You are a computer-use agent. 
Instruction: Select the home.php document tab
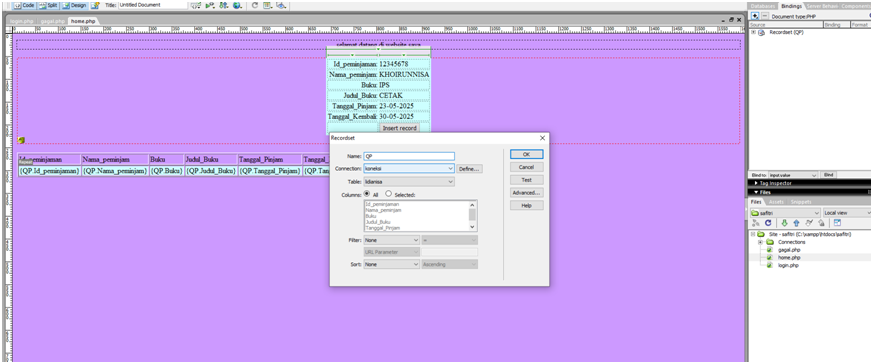(x=83, y=21)
